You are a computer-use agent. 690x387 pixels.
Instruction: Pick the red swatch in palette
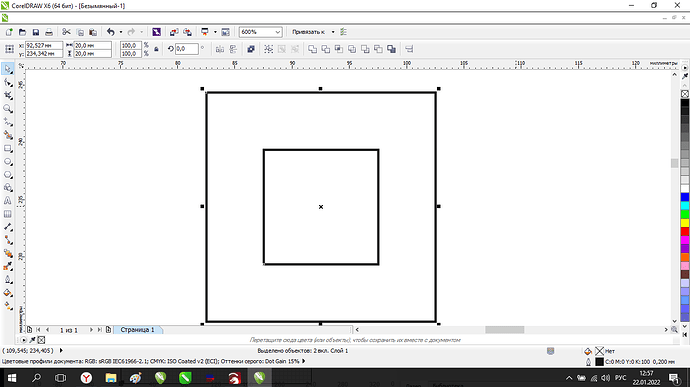pyautogui.click(x=685, y=232)
